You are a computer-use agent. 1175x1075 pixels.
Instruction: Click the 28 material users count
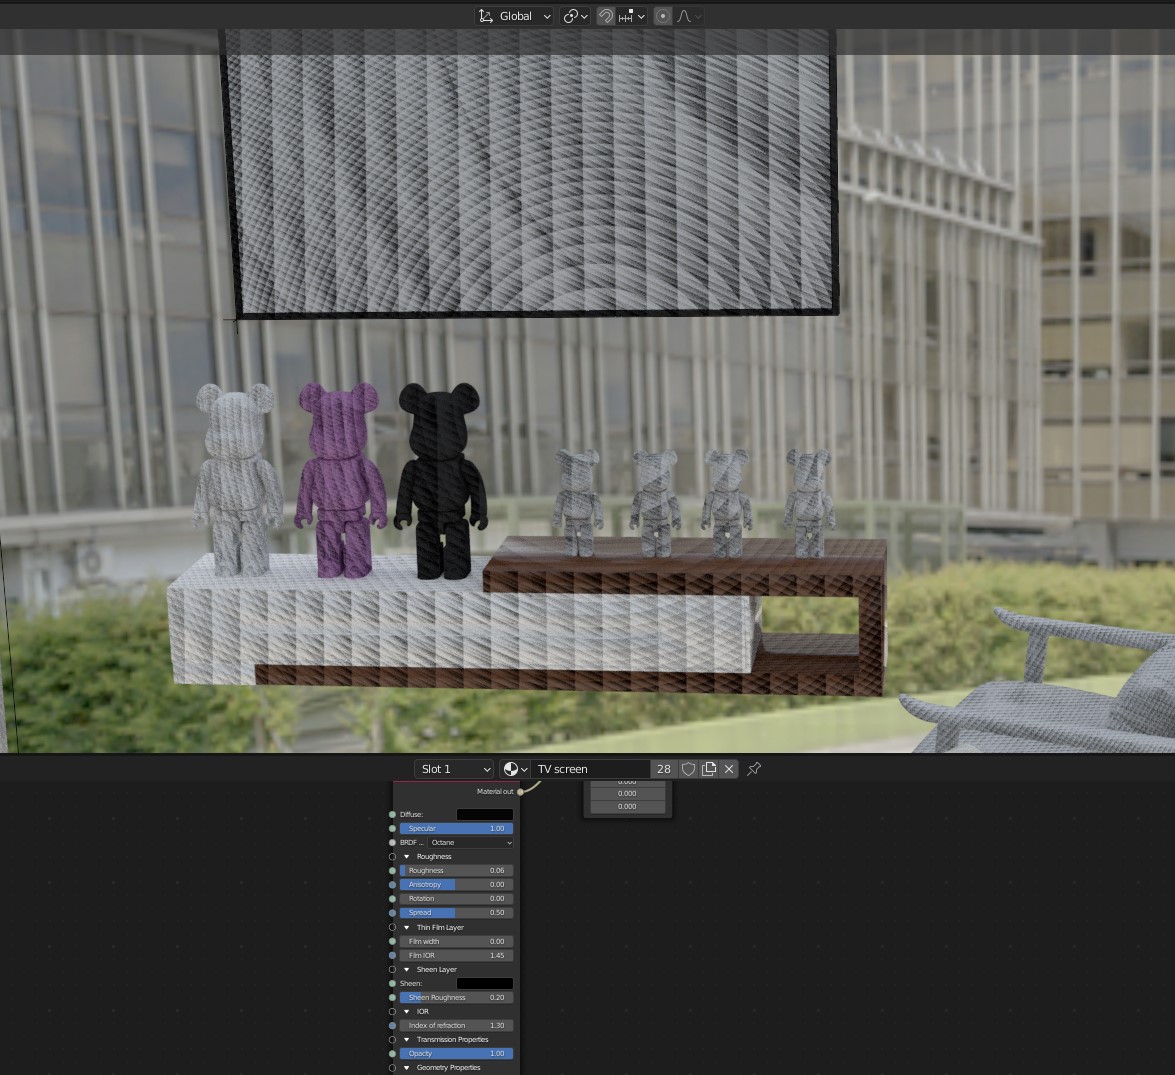coord(664,769)
